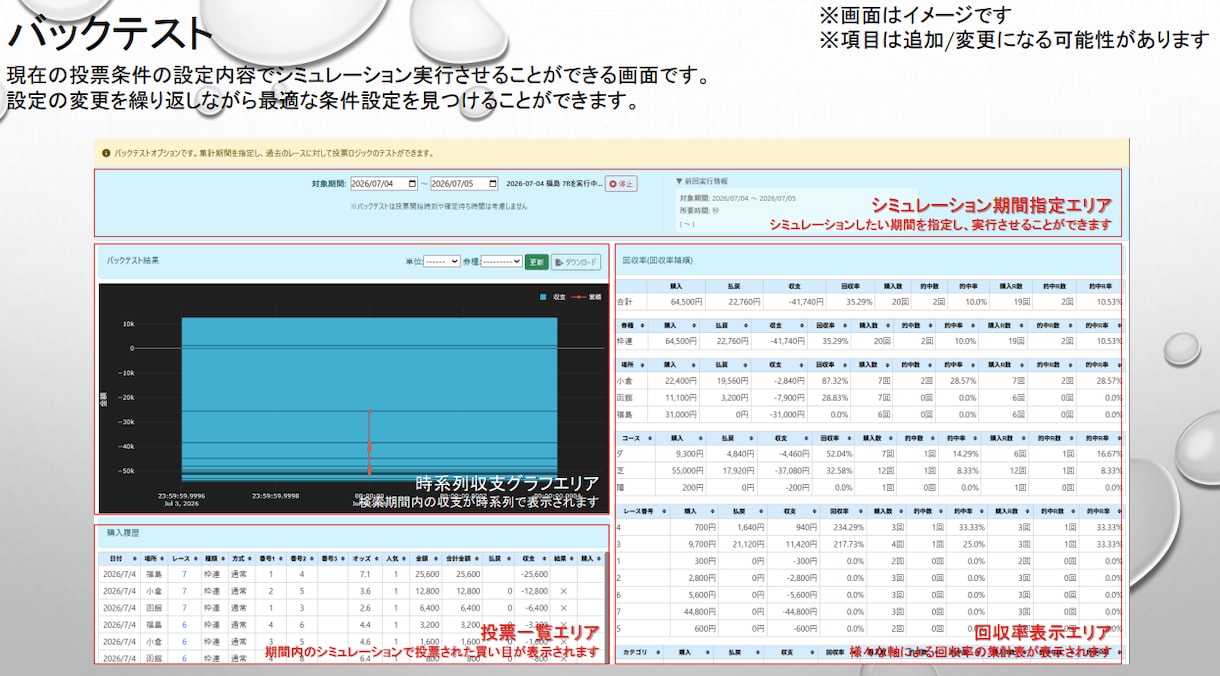Select the 購入履歴 panel heading
The image size is (1220, 676).
point(122,532)
